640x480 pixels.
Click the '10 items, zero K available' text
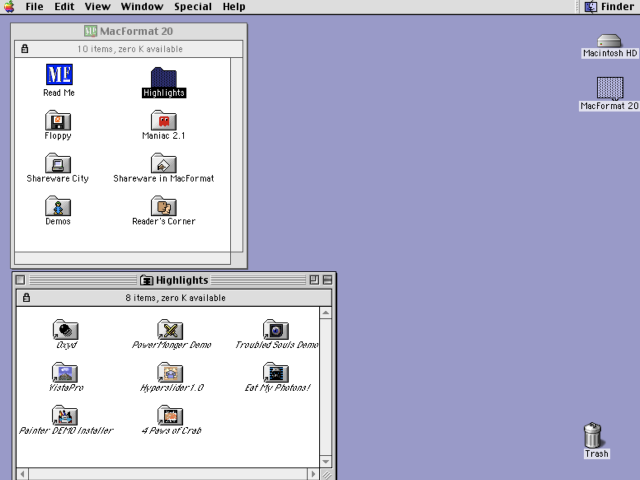(x=130, y=49)
